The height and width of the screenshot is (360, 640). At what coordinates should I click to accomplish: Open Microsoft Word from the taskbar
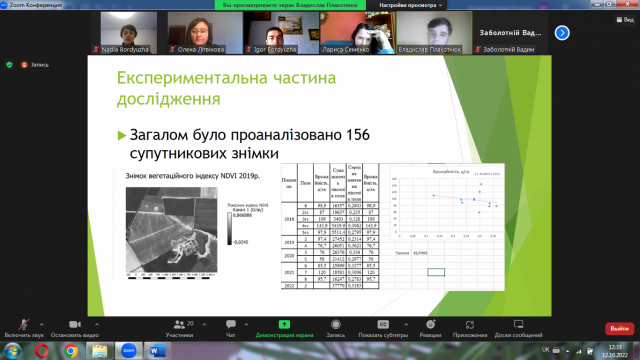(x=157, y=351)
